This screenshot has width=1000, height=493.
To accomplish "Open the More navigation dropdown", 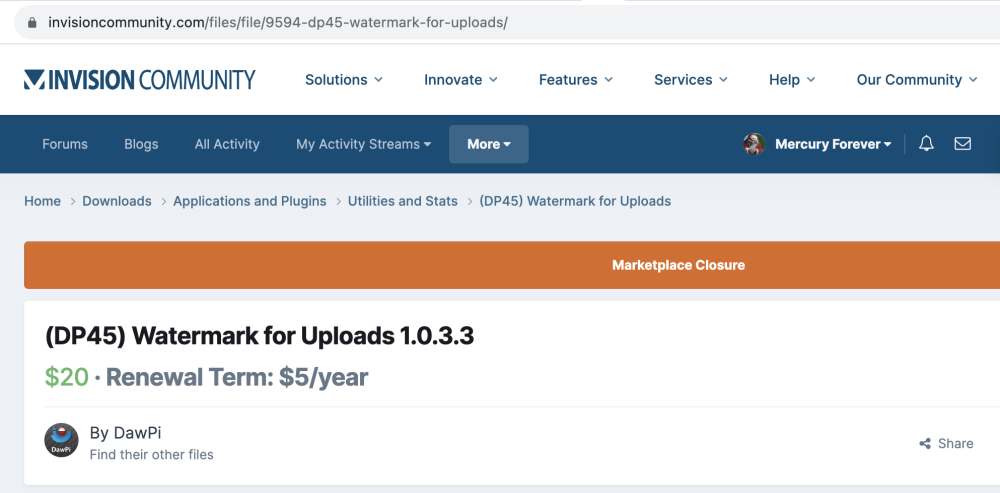I will pos(488,144).
